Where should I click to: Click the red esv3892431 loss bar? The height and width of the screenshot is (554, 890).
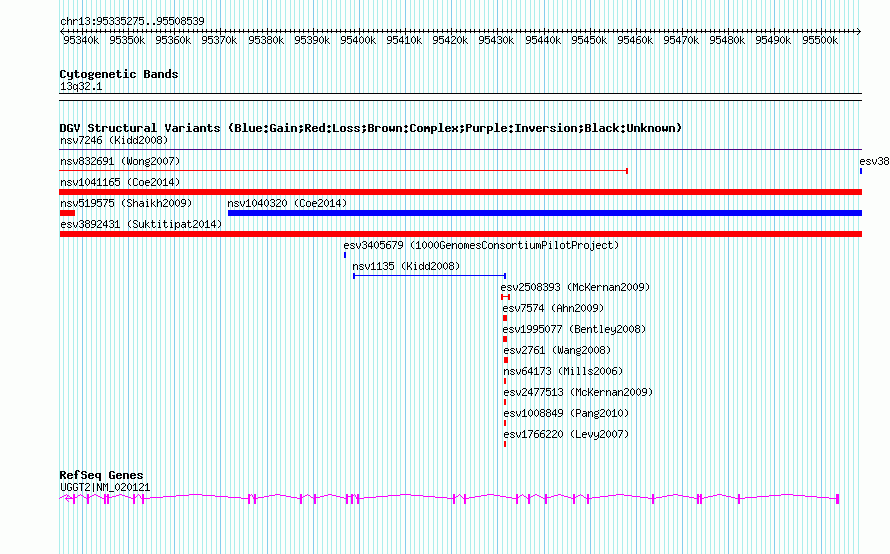pyautogui.click(x=460, y=234)
